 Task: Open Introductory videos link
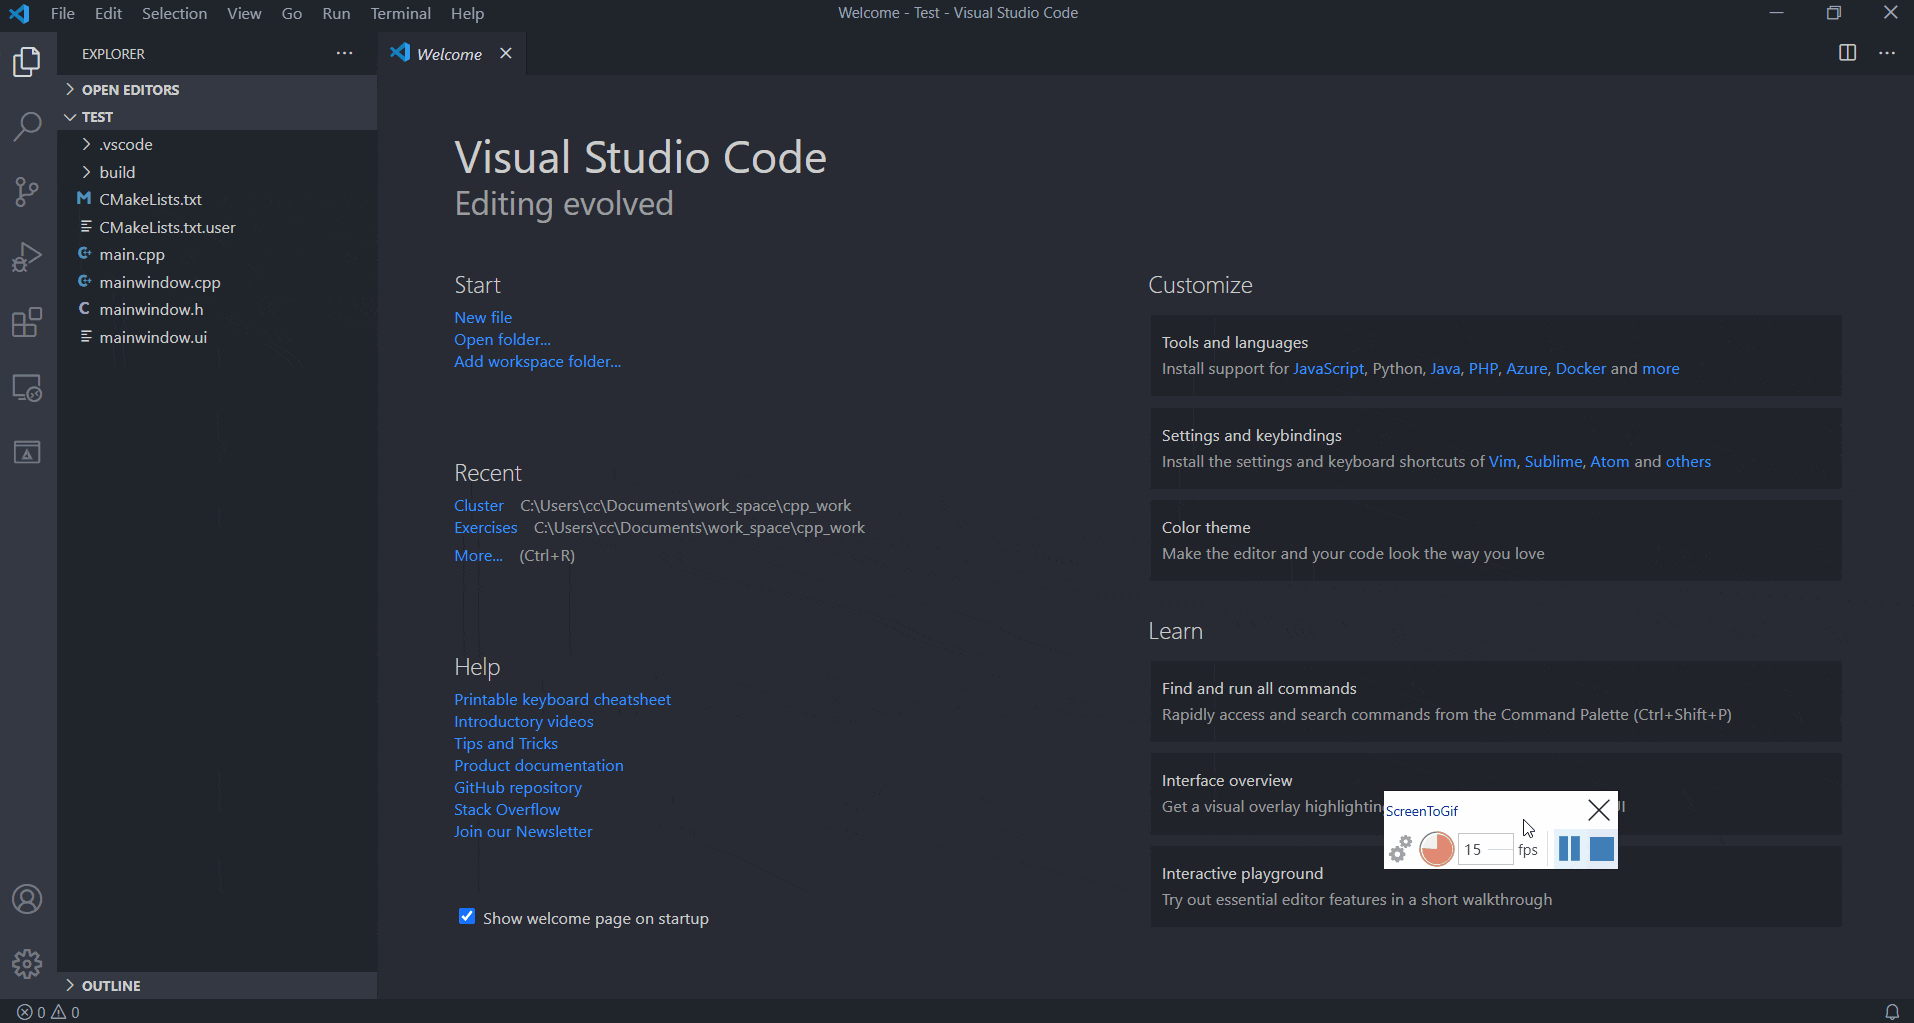(524, 721)
